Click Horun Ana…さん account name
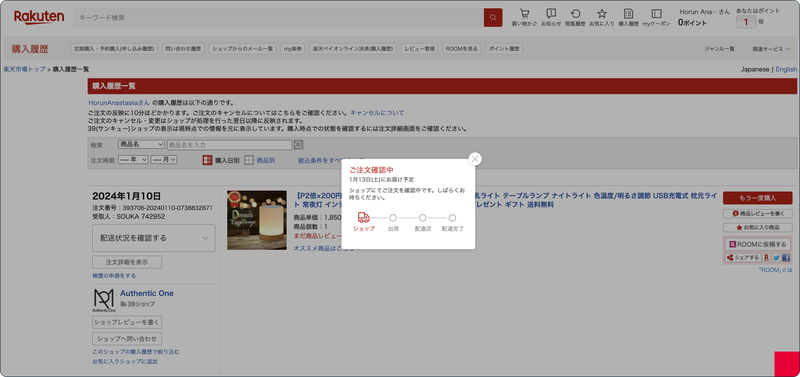Screen dimensions: 800x377 pyautogui.click(x=705, y=12)
